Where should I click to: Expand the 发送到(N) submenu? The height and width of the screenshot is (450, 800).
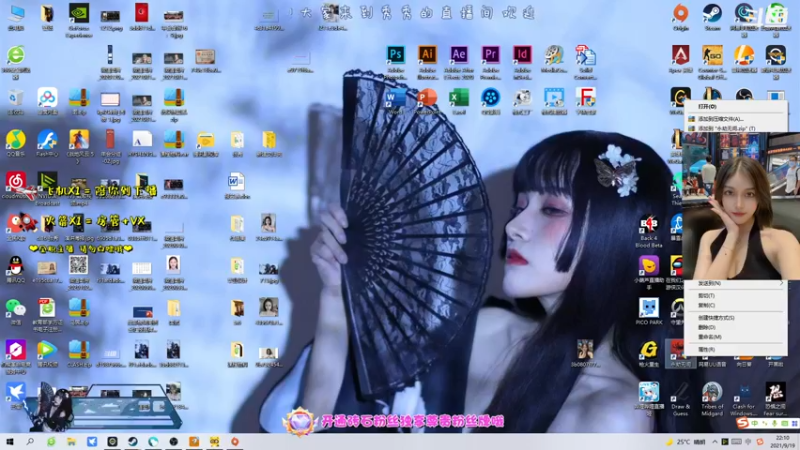(x=735, y=283)
